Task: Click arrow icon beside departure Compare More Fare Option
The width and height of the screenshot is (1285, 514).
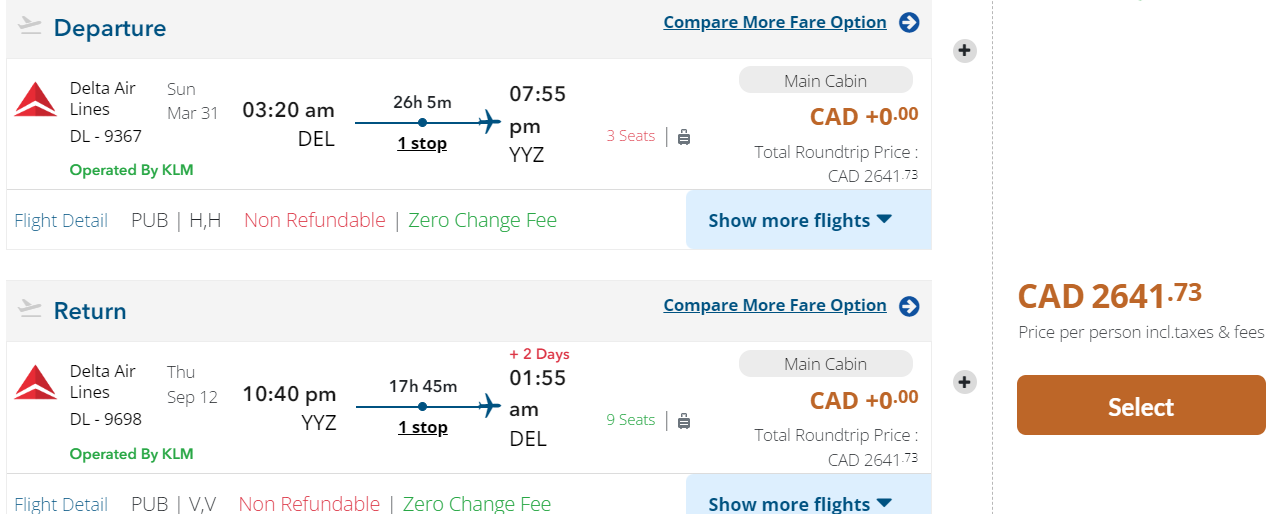Action: click(x=909, y=22)
